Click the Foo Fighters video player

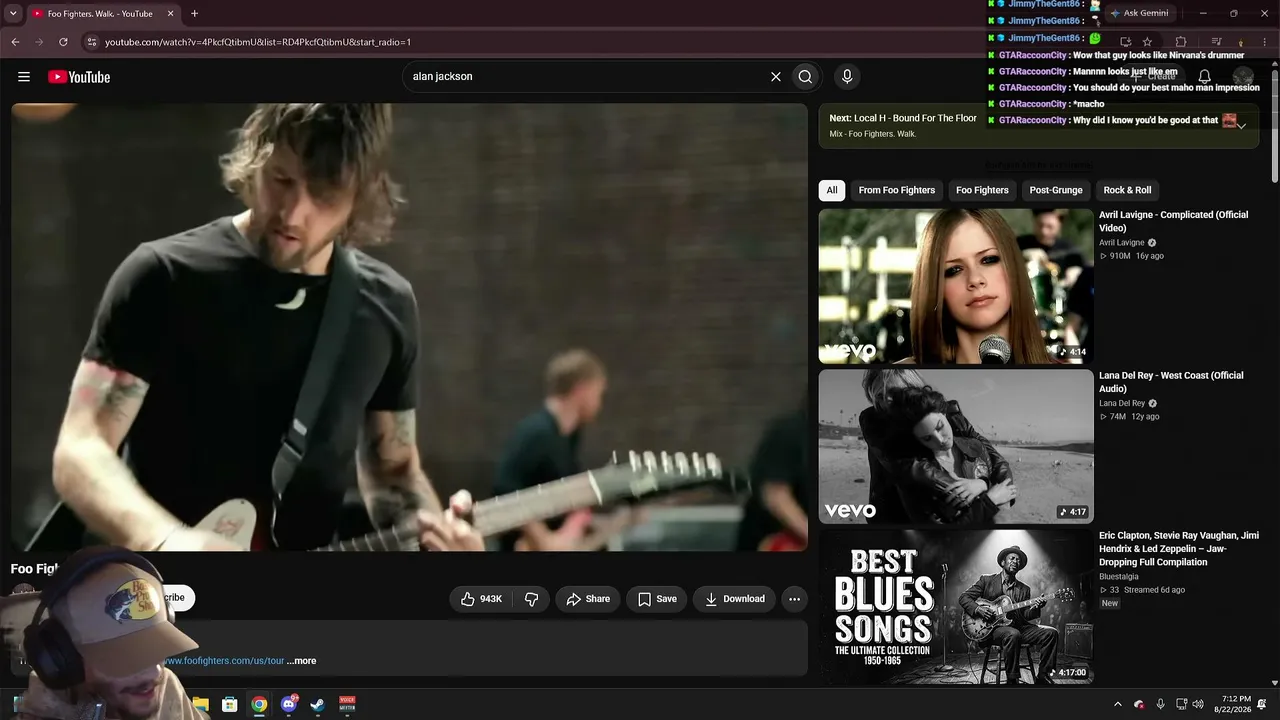point(409,327)
